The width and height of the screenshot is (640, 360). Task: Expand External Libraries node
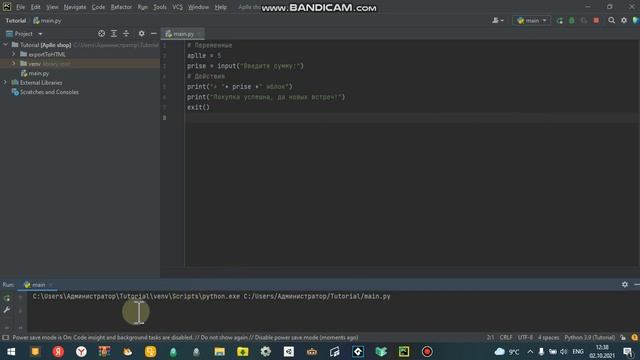[x=6, y=82]
